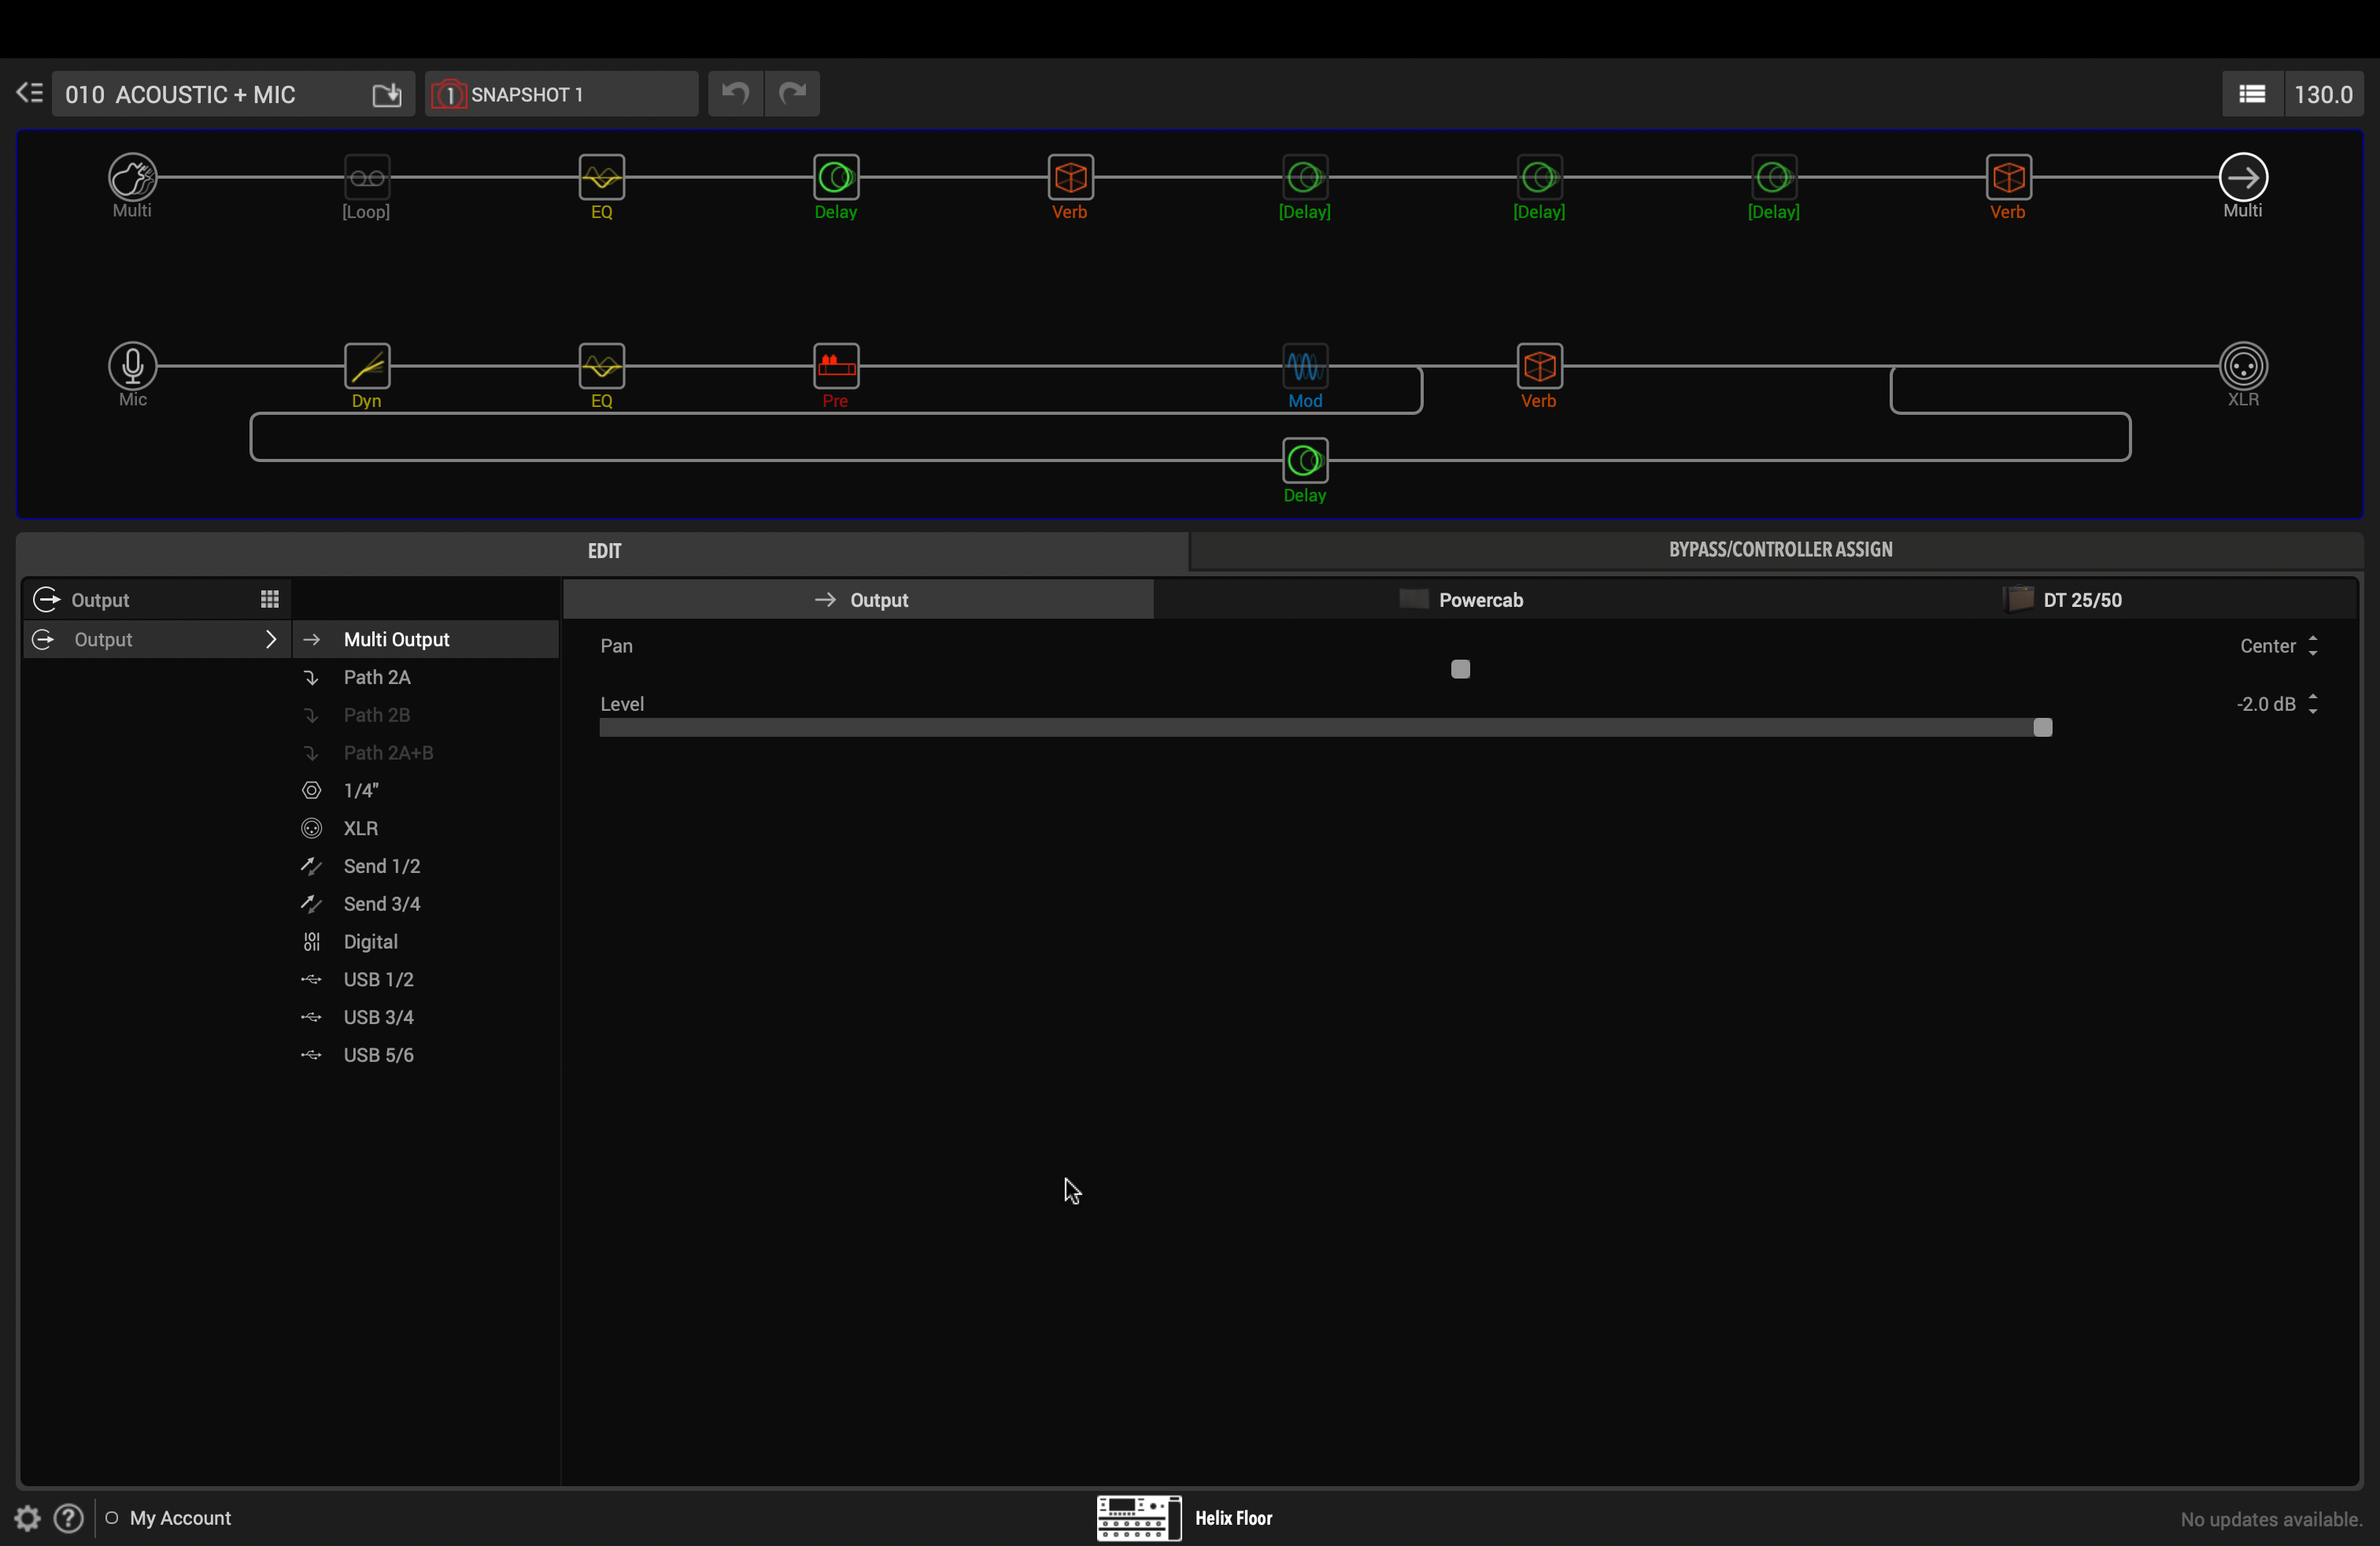This screenshot has height=1546, width=2380.
Task: Click the Level slider handle
Action: click(2043, 727)
